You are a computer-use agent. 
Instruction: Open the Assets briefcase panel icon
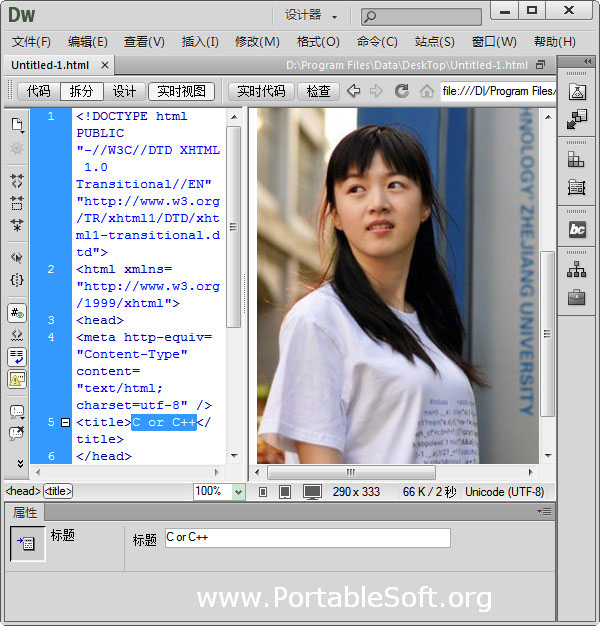pyautogui.click(x=576, y=297)
